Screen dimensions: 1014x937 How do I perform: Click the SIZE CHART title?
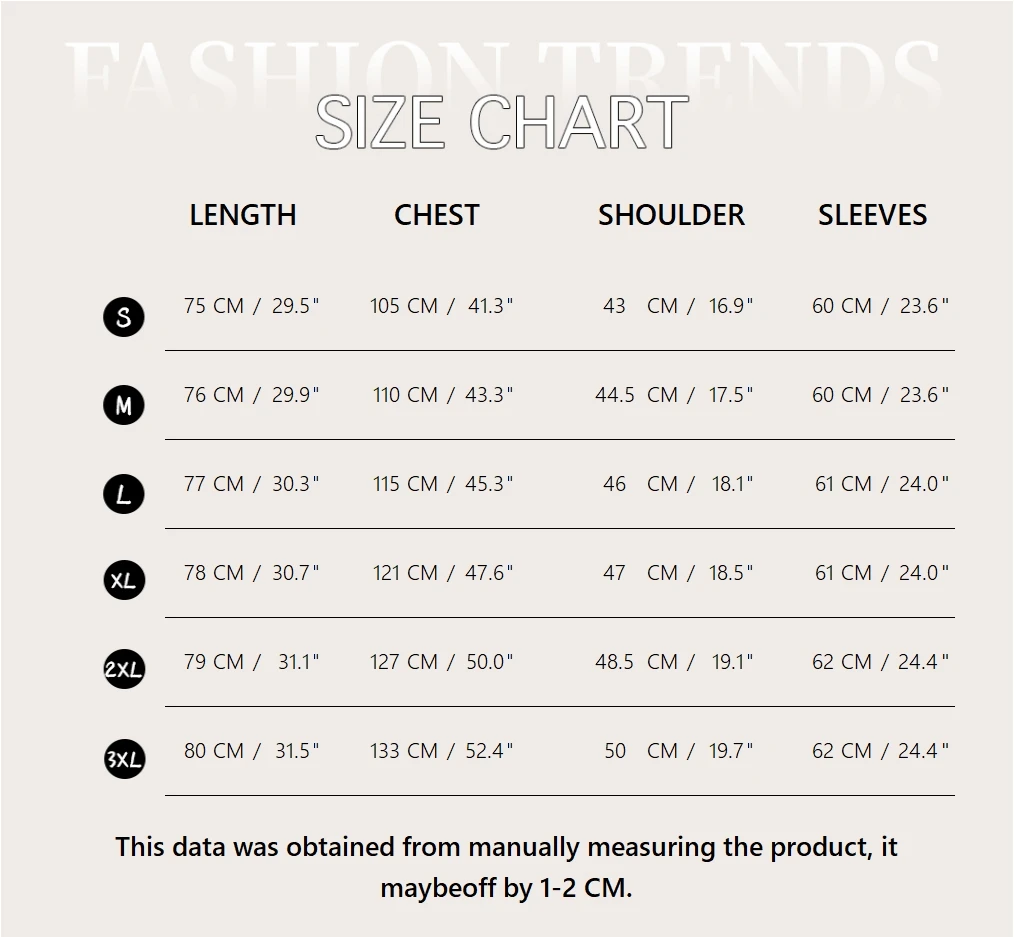[x=502, y=122]
